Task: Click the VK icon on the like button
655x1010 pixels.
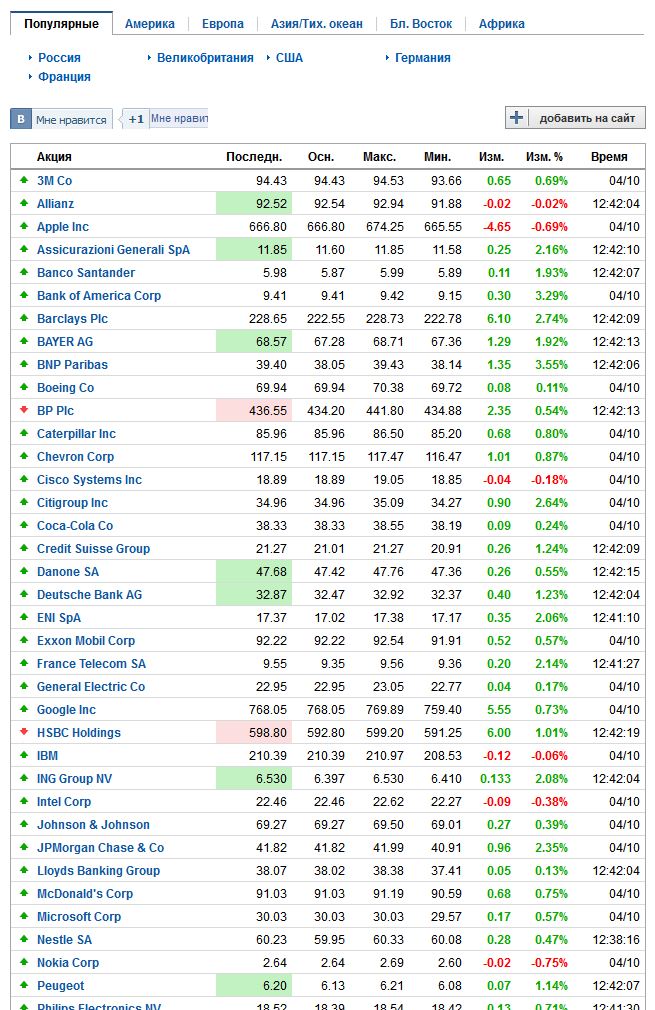Action: pos(21,119)
